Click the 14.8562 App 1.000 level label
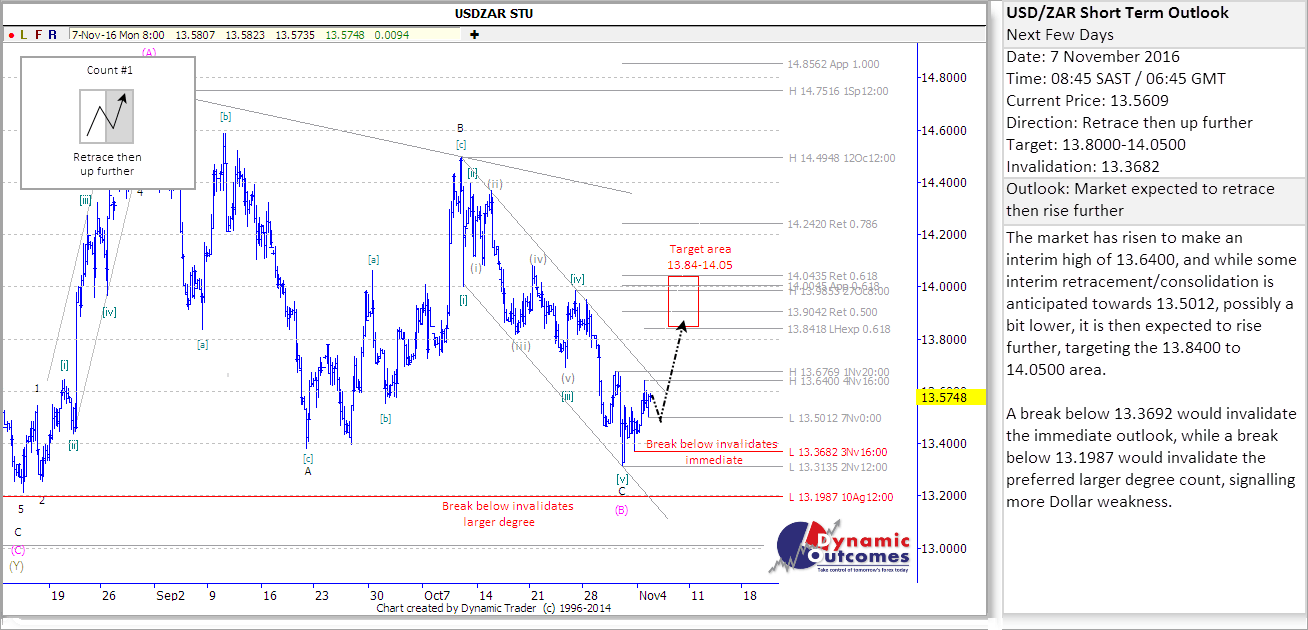1308x630 pixels. coord(833,64)
